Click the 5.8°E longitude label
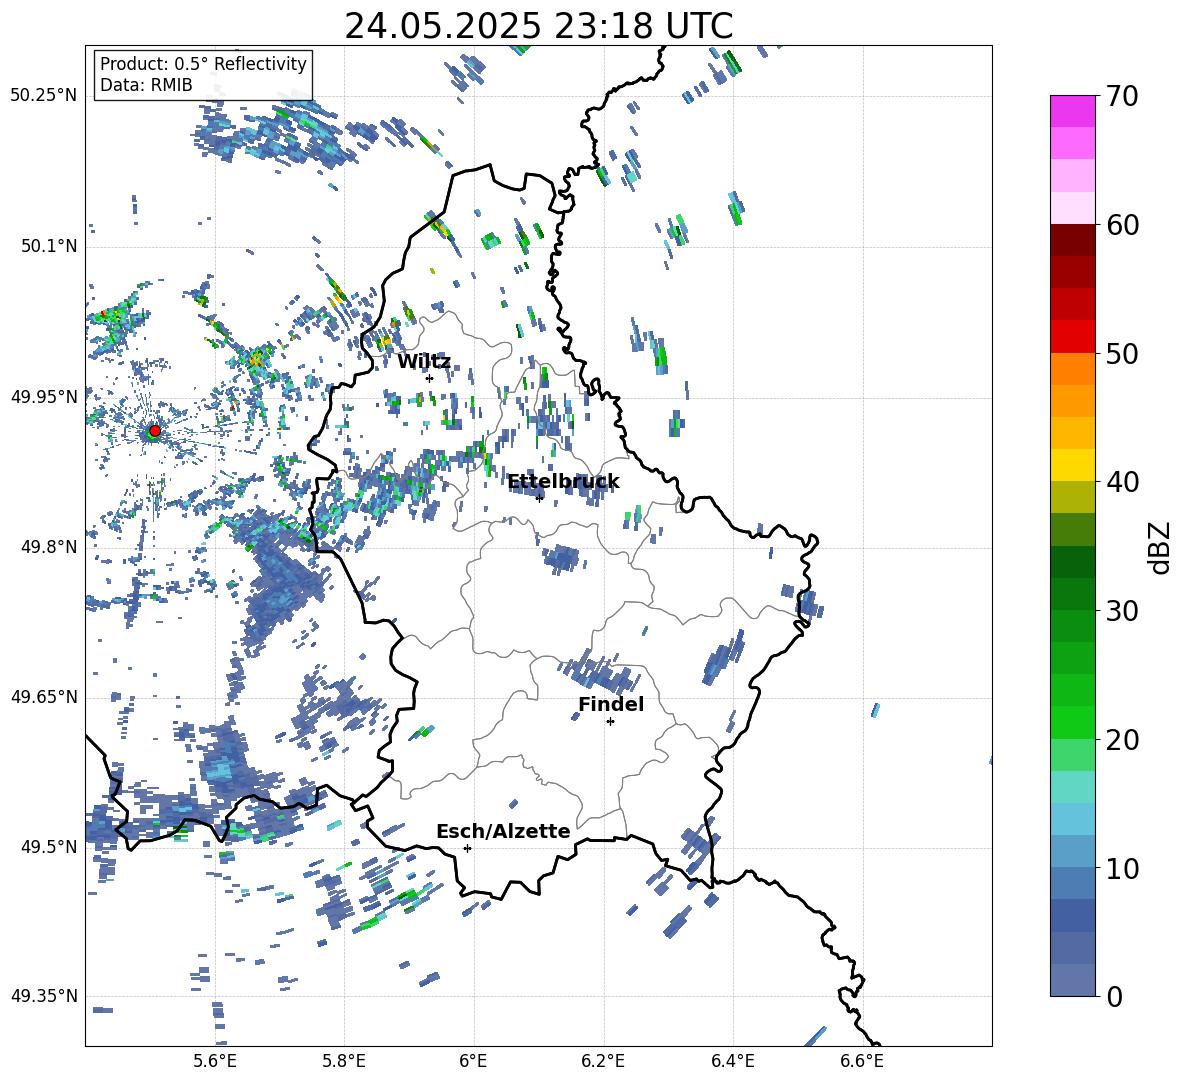This screenshot has width=1184, height=1081. pyautogui.click(x=344, y=1061)
